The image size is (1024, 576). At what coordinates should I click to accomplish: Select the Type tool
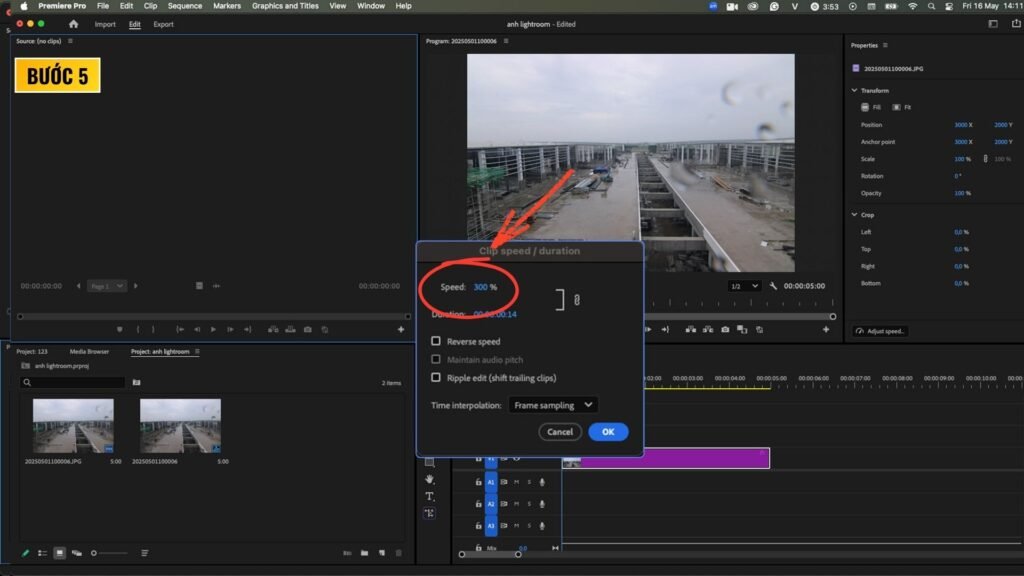coord(430,496)
